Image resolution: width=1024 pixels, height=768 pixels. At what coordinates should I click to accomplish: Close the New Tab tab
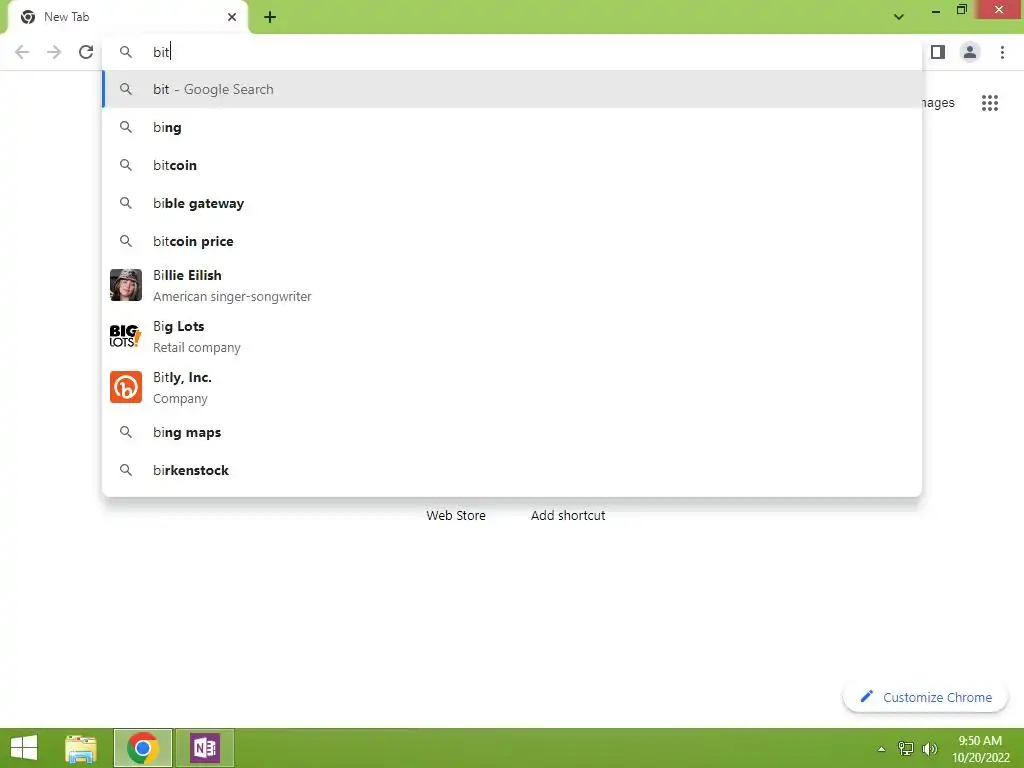coord(232,17)
